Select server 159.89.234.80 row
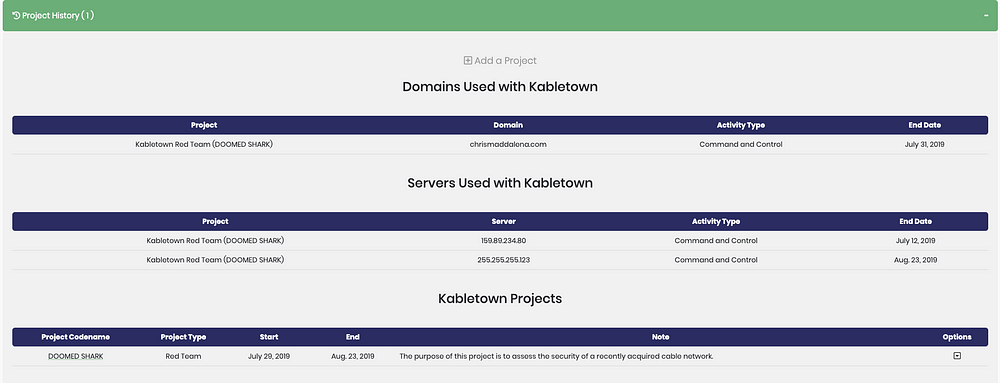The height and width of the screenshot is (383, 1000). coord(500,241)
